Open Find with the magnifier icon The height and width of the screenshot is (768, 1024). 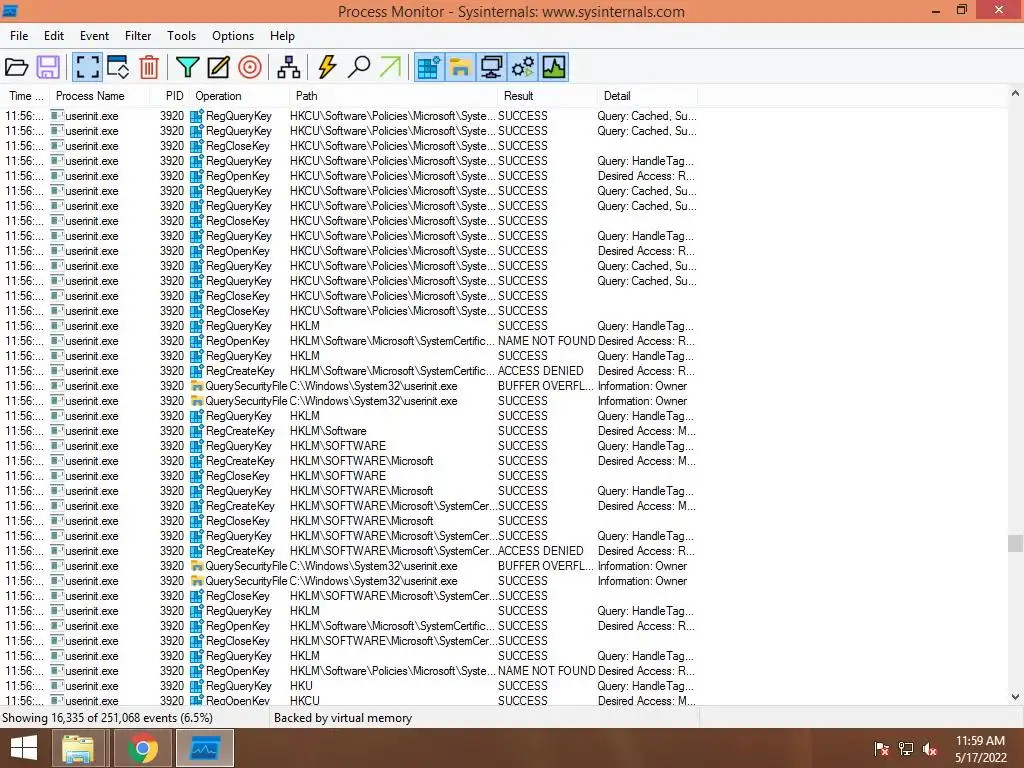tap(359, 67)
